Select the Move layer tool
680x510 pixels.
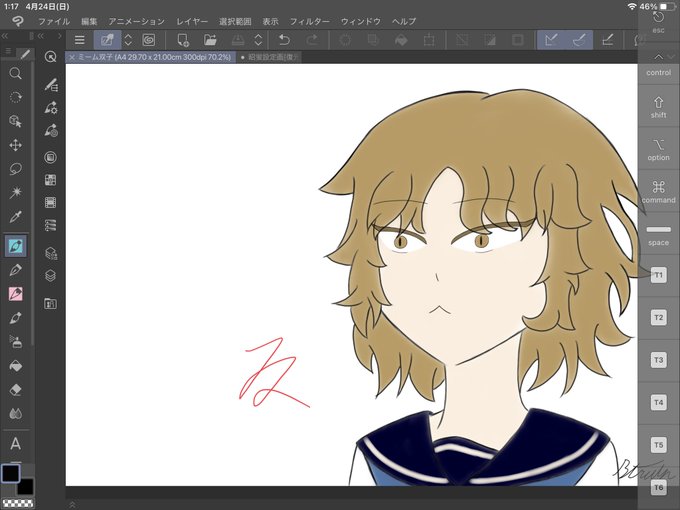point(16,145)
